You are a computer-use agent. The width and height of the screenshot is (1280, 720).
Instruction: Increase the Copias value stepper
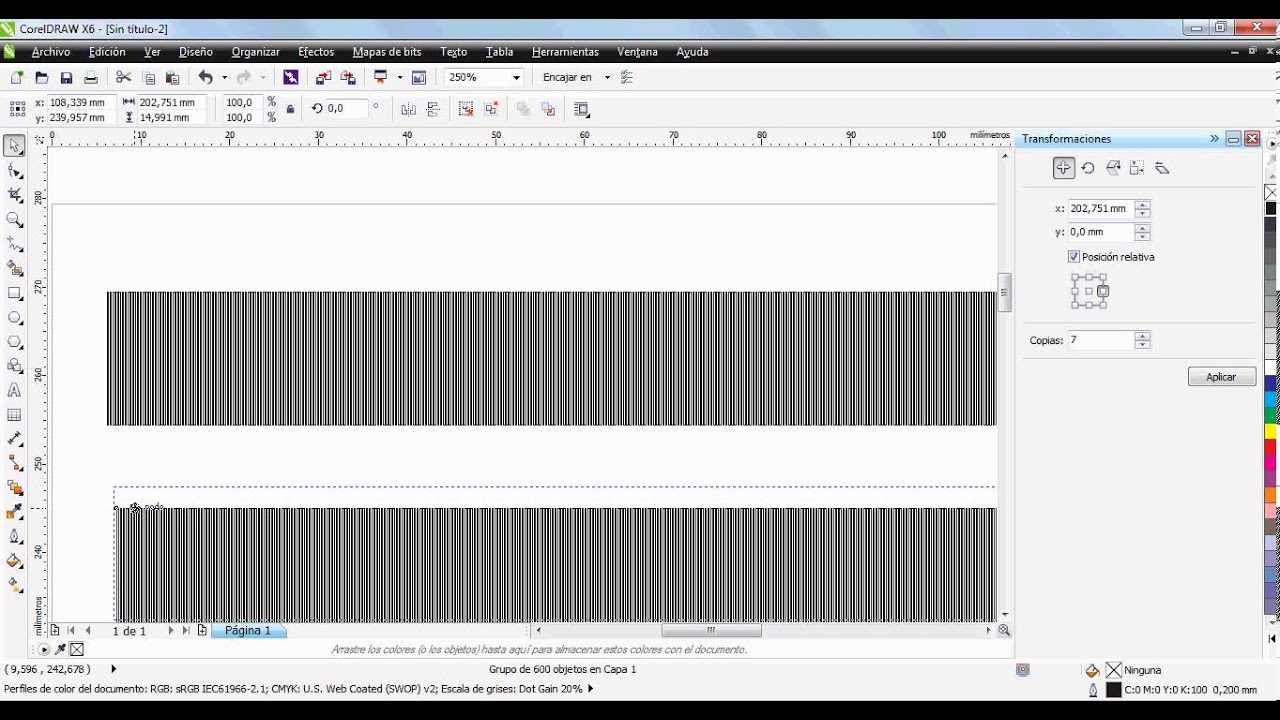point(1142,336)
